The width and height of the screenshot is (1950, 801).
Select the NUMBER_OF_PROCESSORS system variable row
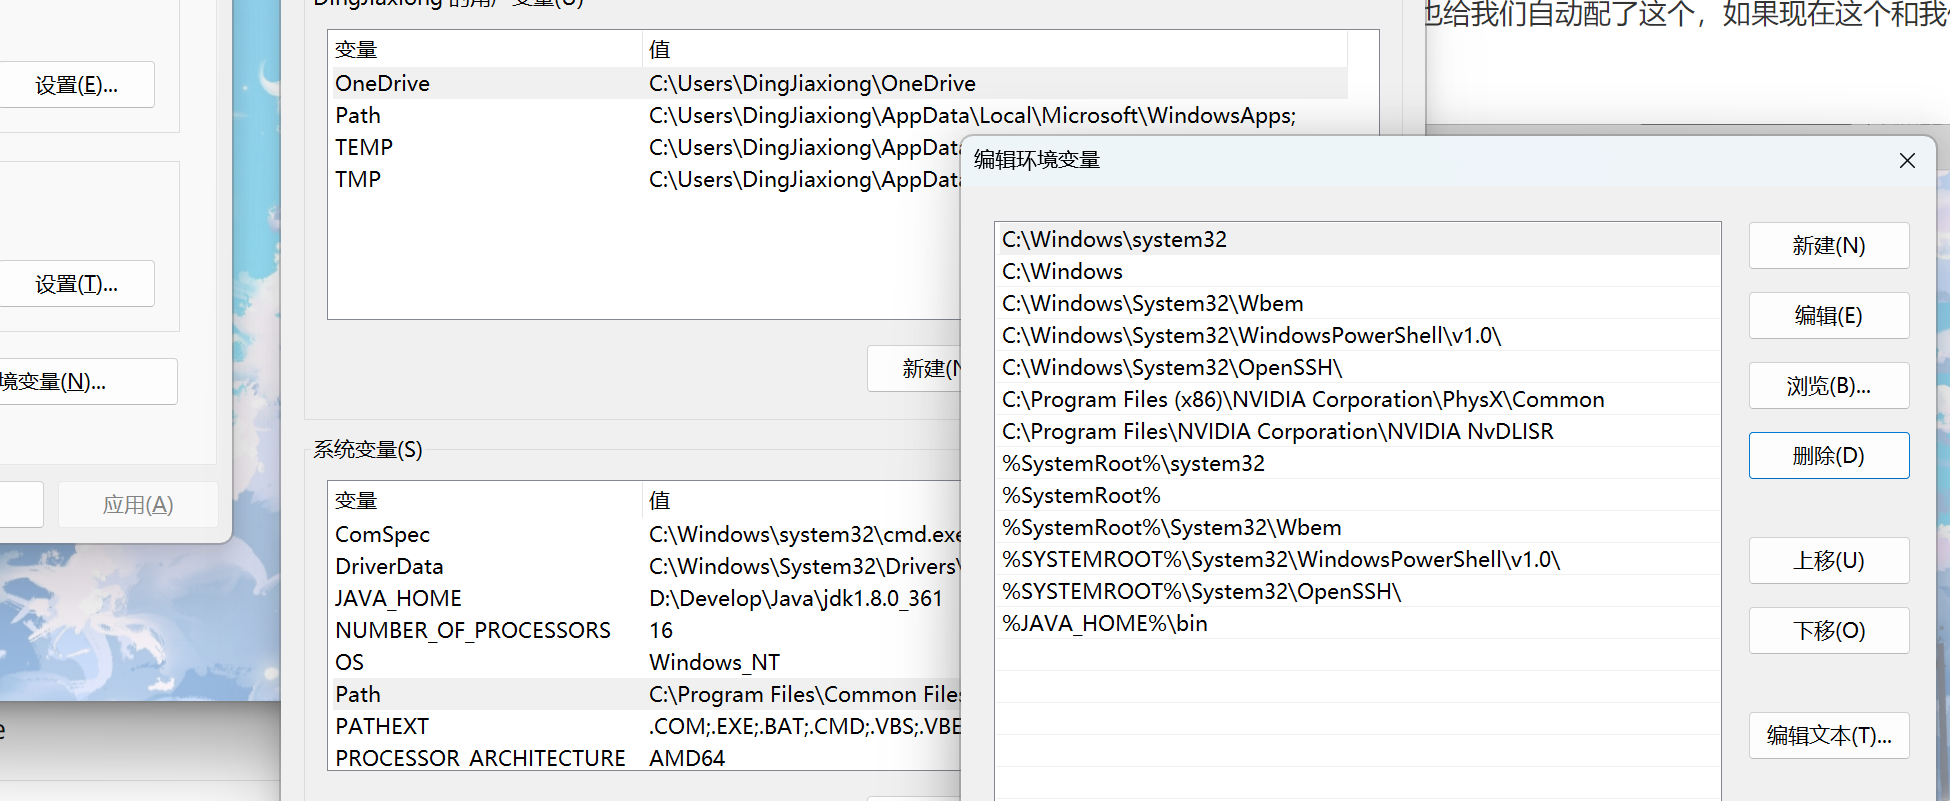[645, 630]
